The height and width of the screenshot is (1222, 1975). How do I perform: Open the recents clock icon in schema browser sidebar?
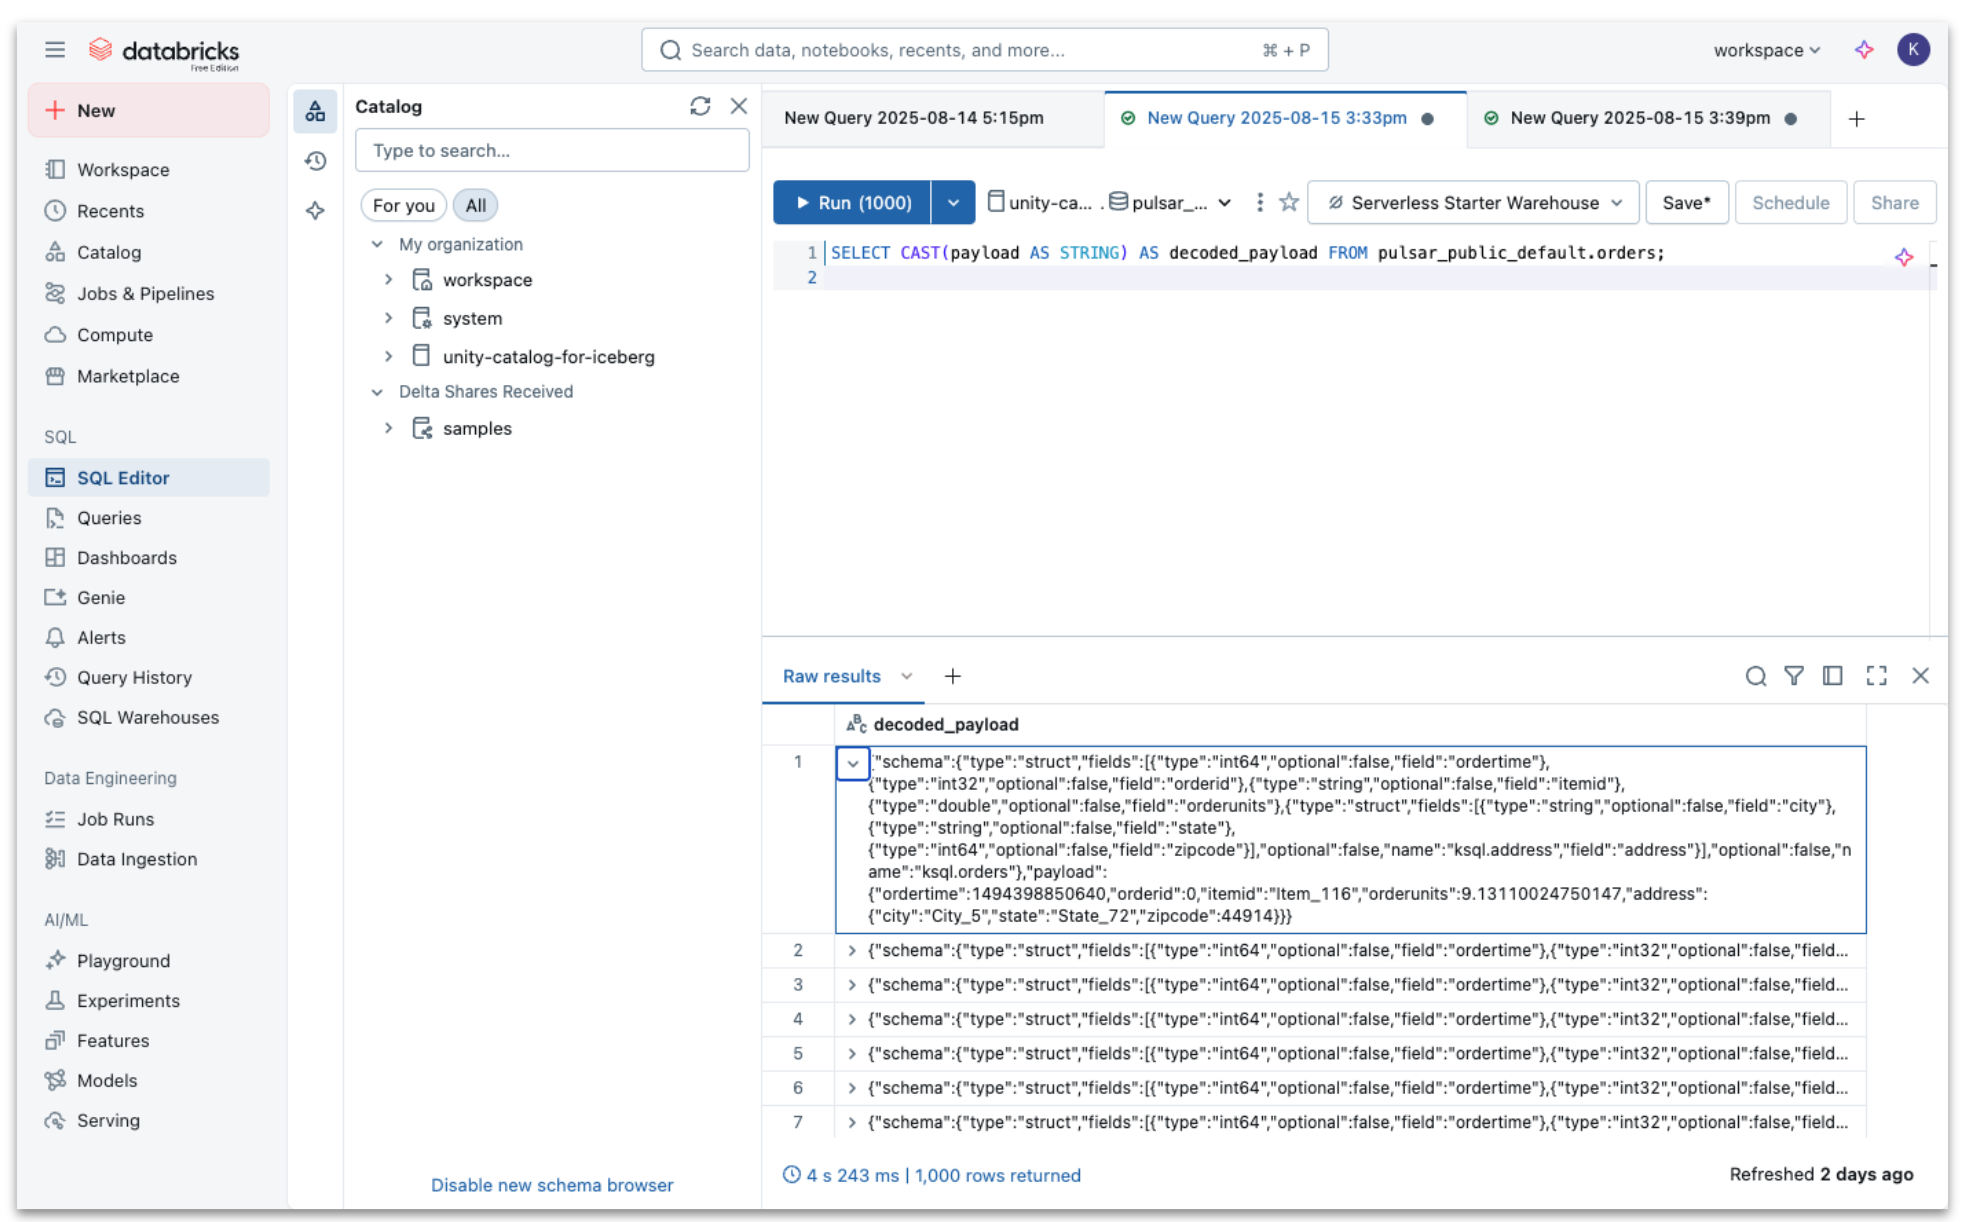click(315, 161)
